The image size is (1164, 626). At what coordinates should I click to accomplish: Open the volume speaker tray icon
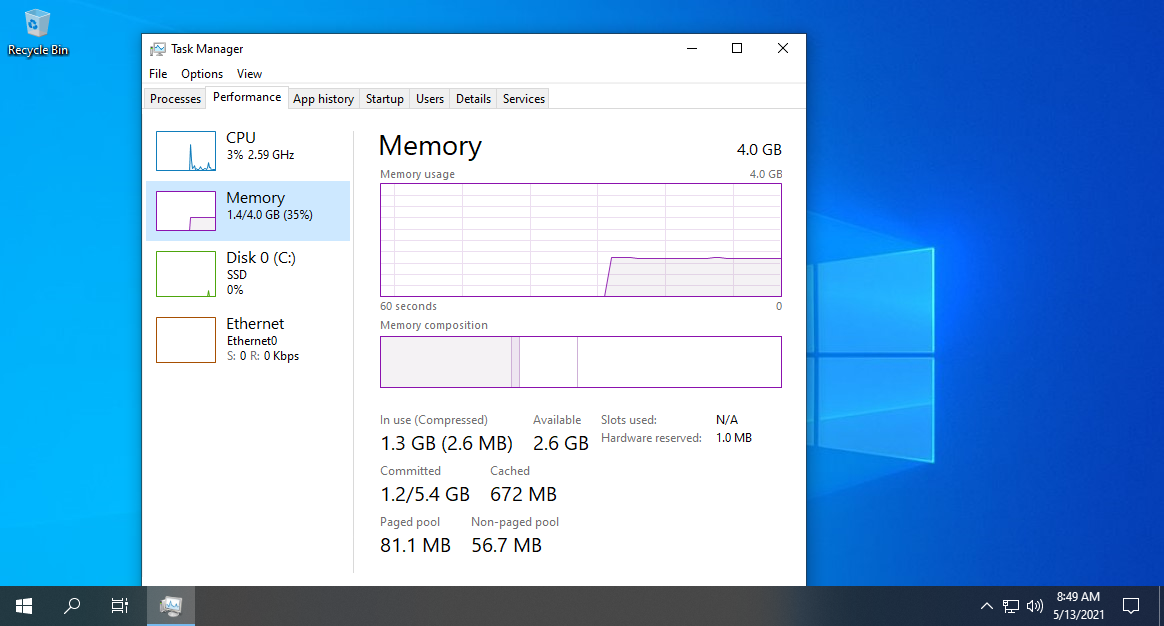1034,606
